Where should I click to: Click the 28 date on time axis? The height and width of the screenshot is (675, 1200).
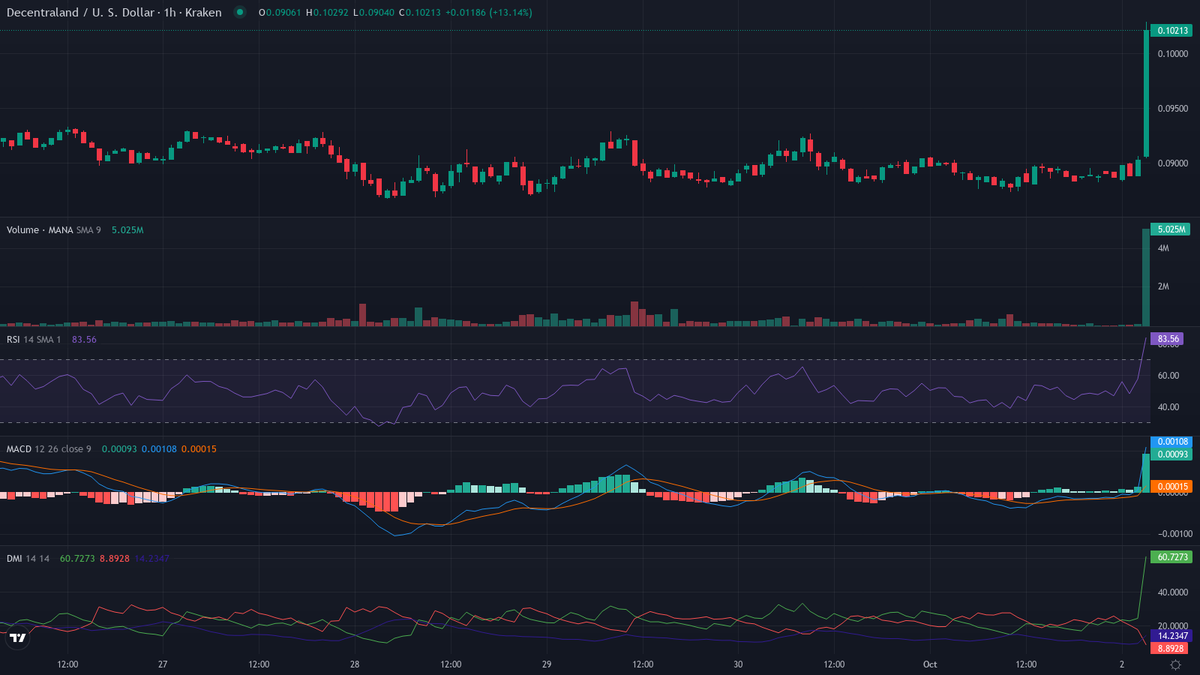point(355,664)
